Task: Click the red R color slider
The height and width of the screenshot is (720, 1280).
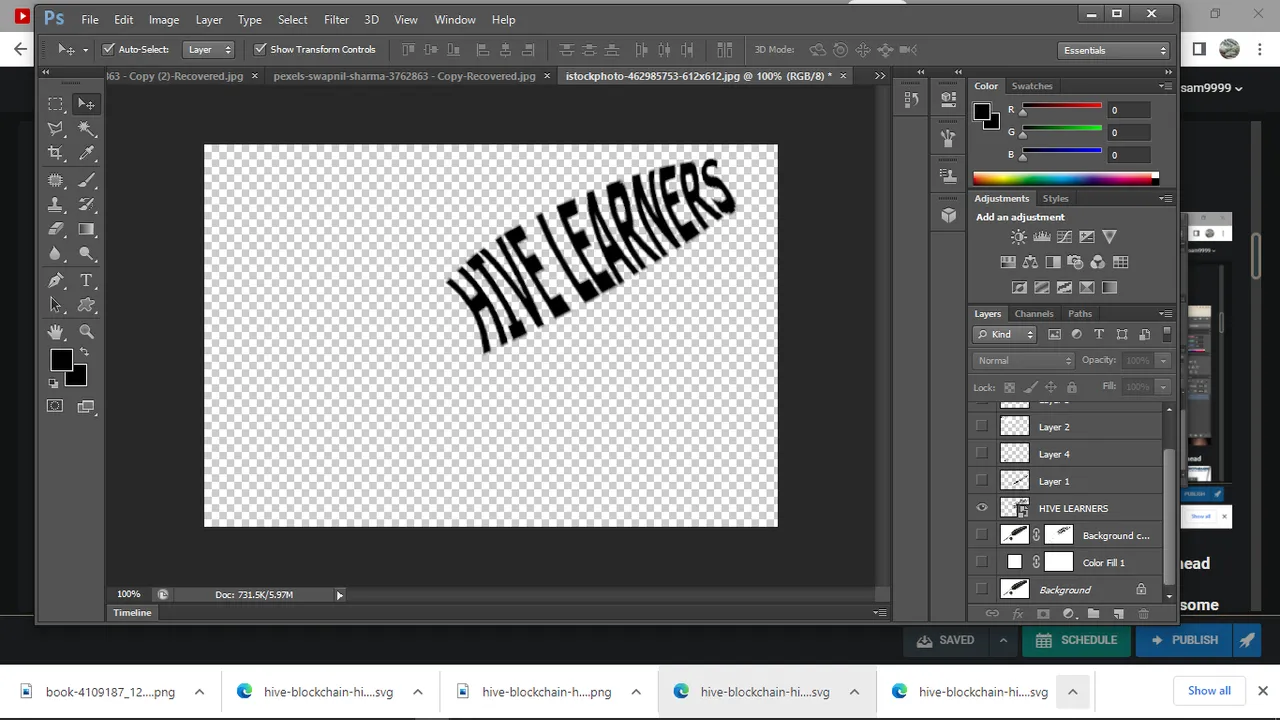Action: [x=1060, y=106]
